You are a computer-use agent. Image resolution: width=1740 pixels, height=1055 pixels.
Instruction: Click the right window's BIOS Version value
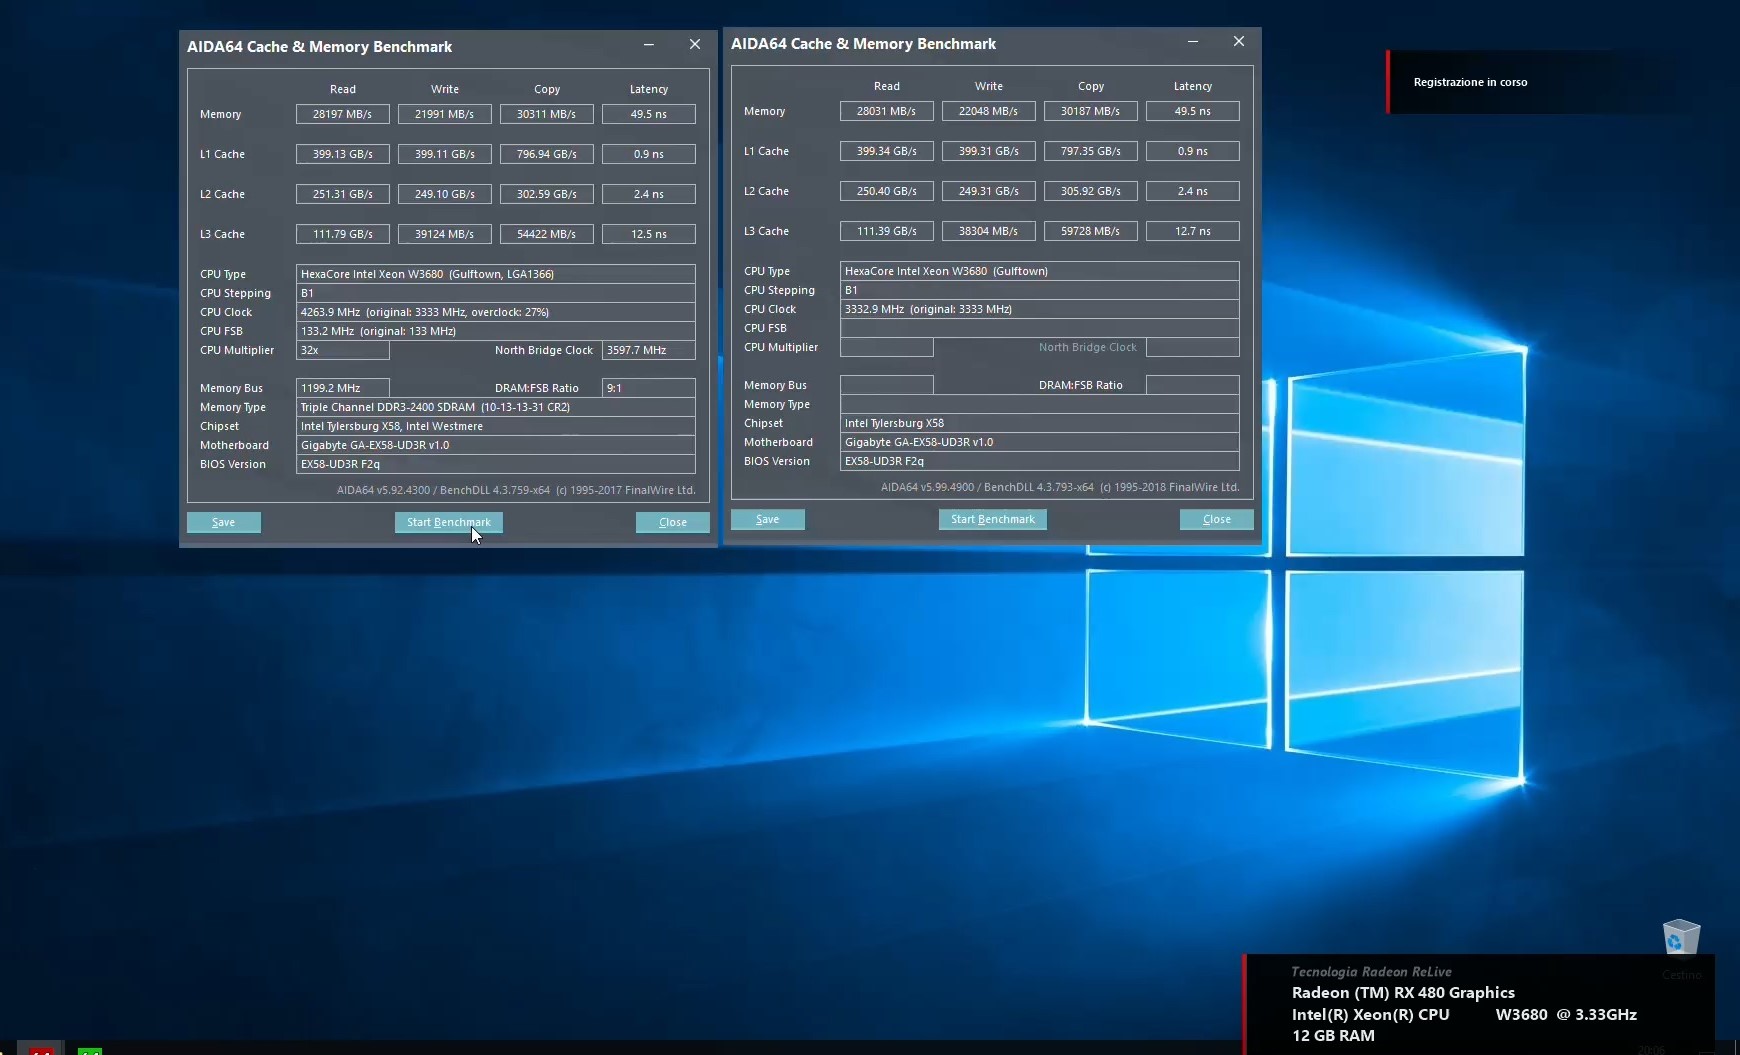click(1040, 461)
